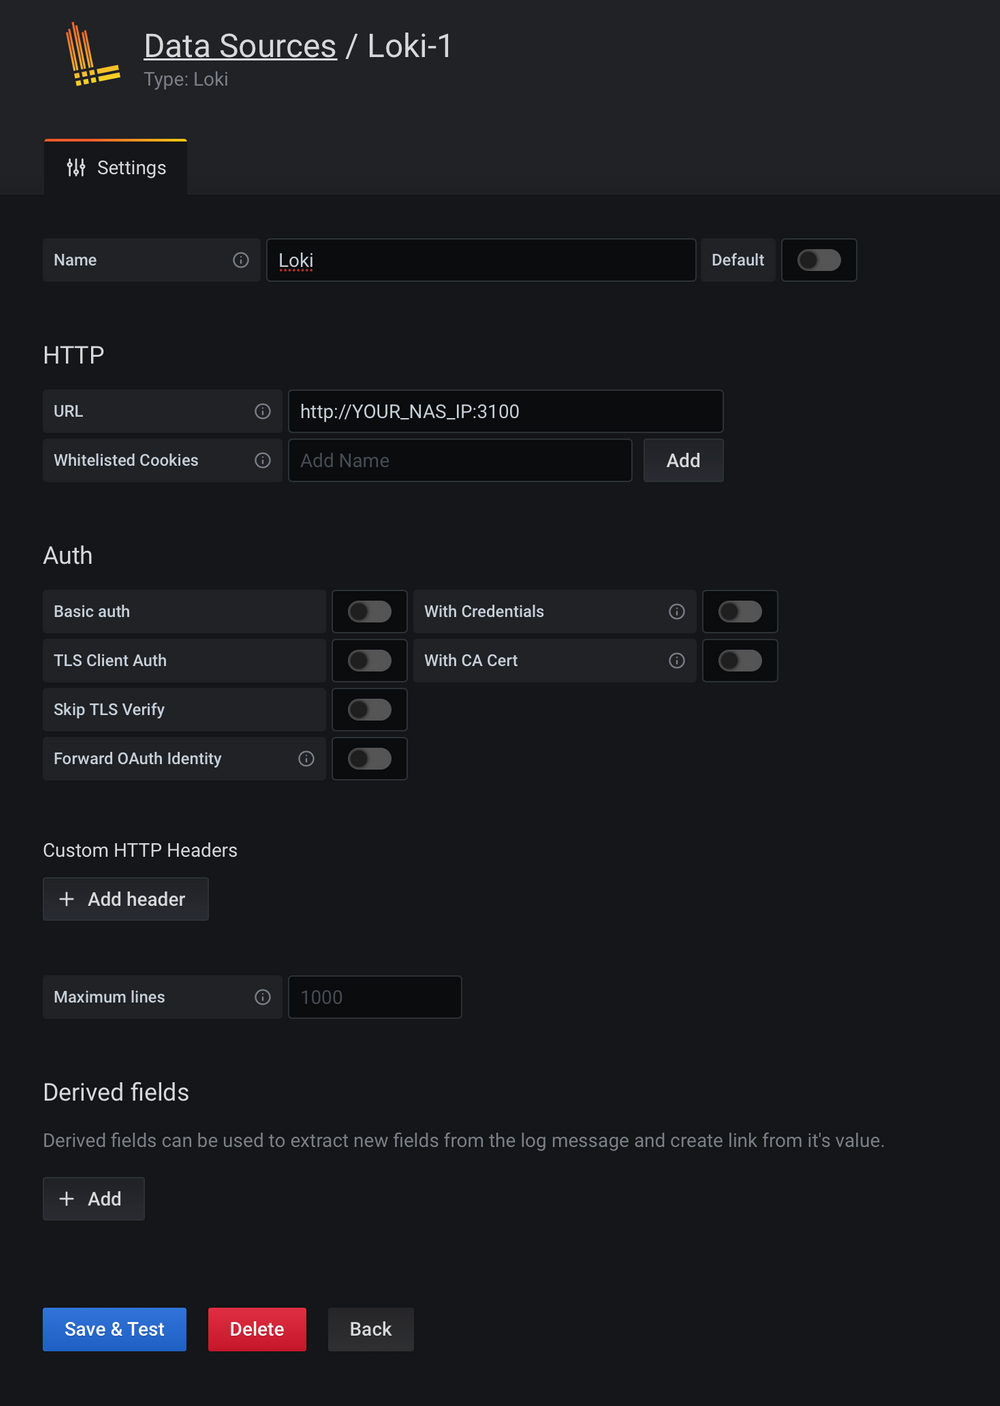Screen dimensions: 1000x1406
Task: Click the sliders icon on the Settings tab
Action: pos(76,167)
